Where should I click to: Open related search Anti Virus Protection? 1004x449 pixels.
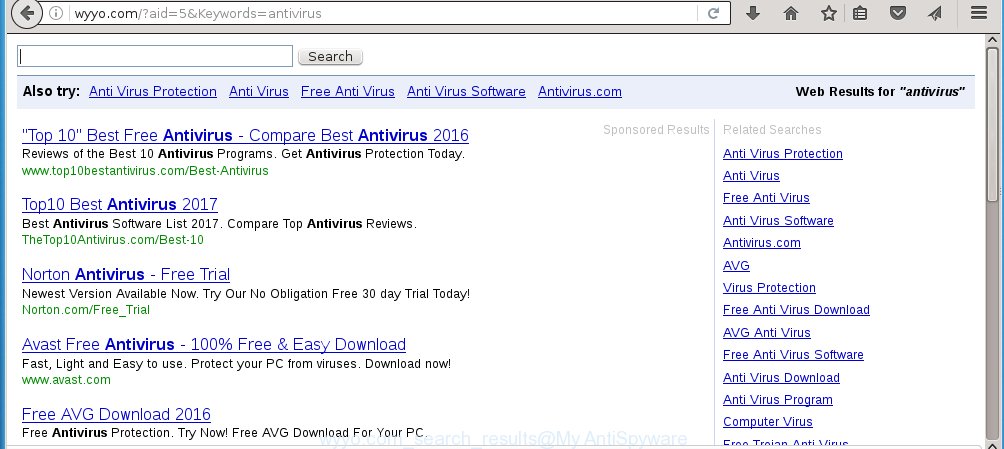tap(782, 154)
